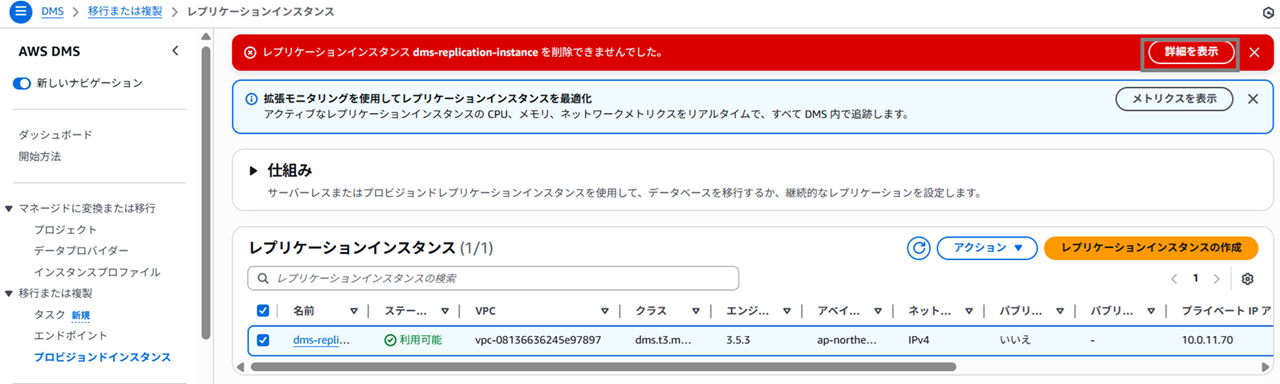Sort by エンジン version column arrow

click(x=787, y=311)
